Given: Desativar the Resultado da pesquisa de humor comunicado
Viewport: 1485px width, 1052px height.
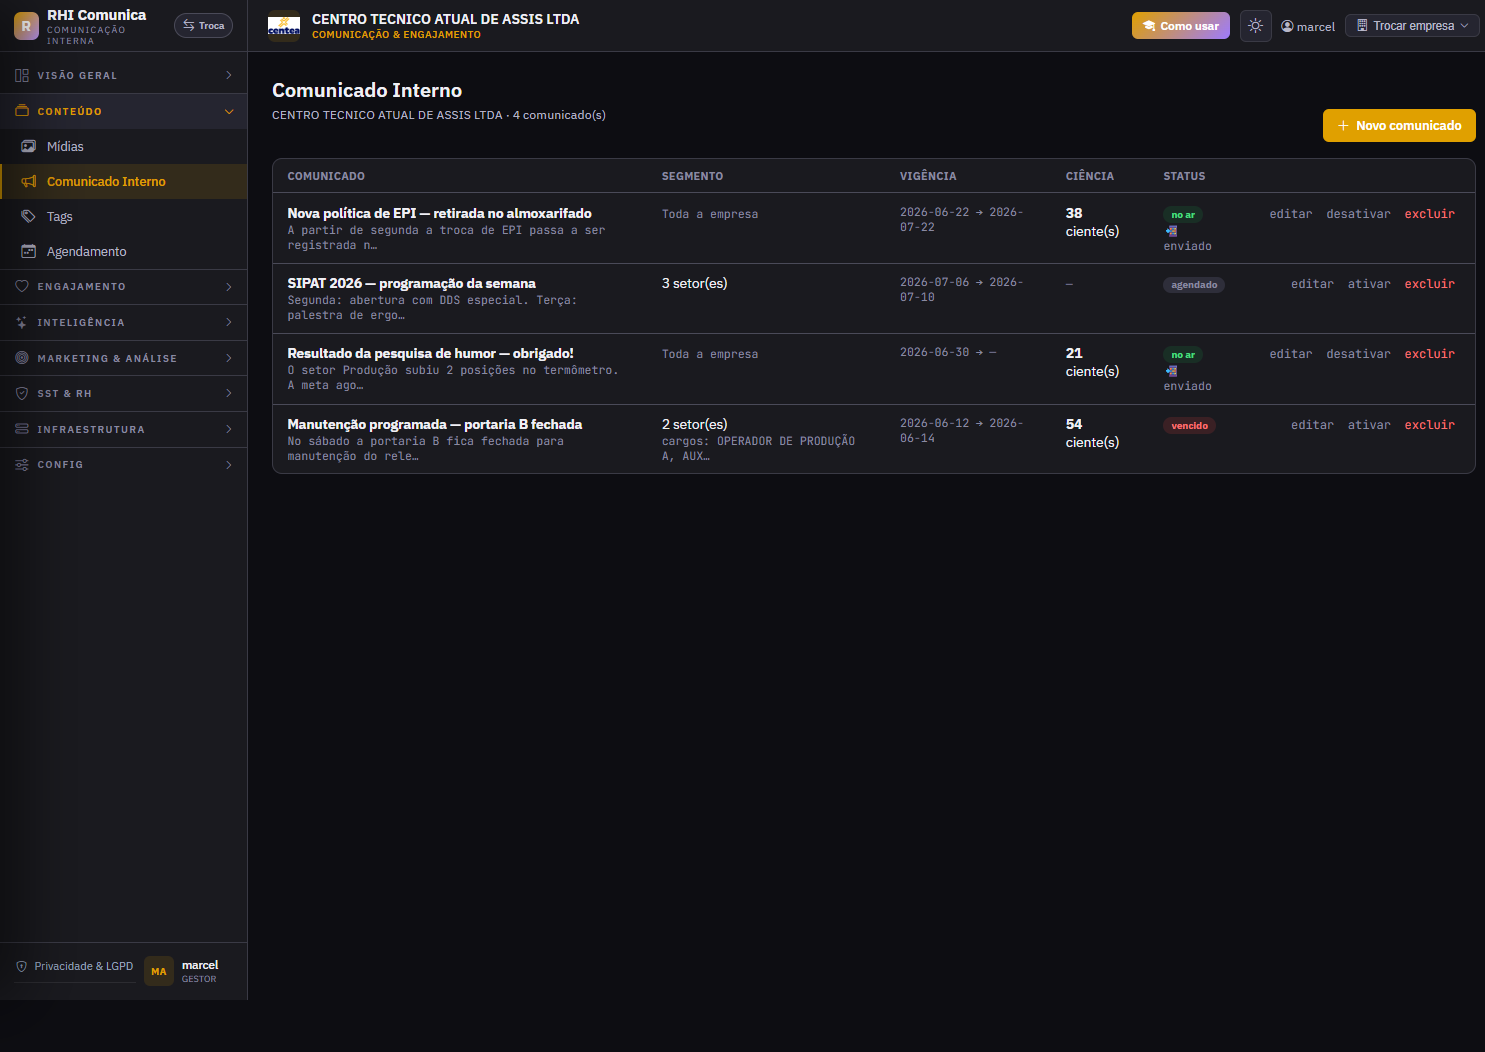Looking at the screenshot, I should click(1358, 354).
